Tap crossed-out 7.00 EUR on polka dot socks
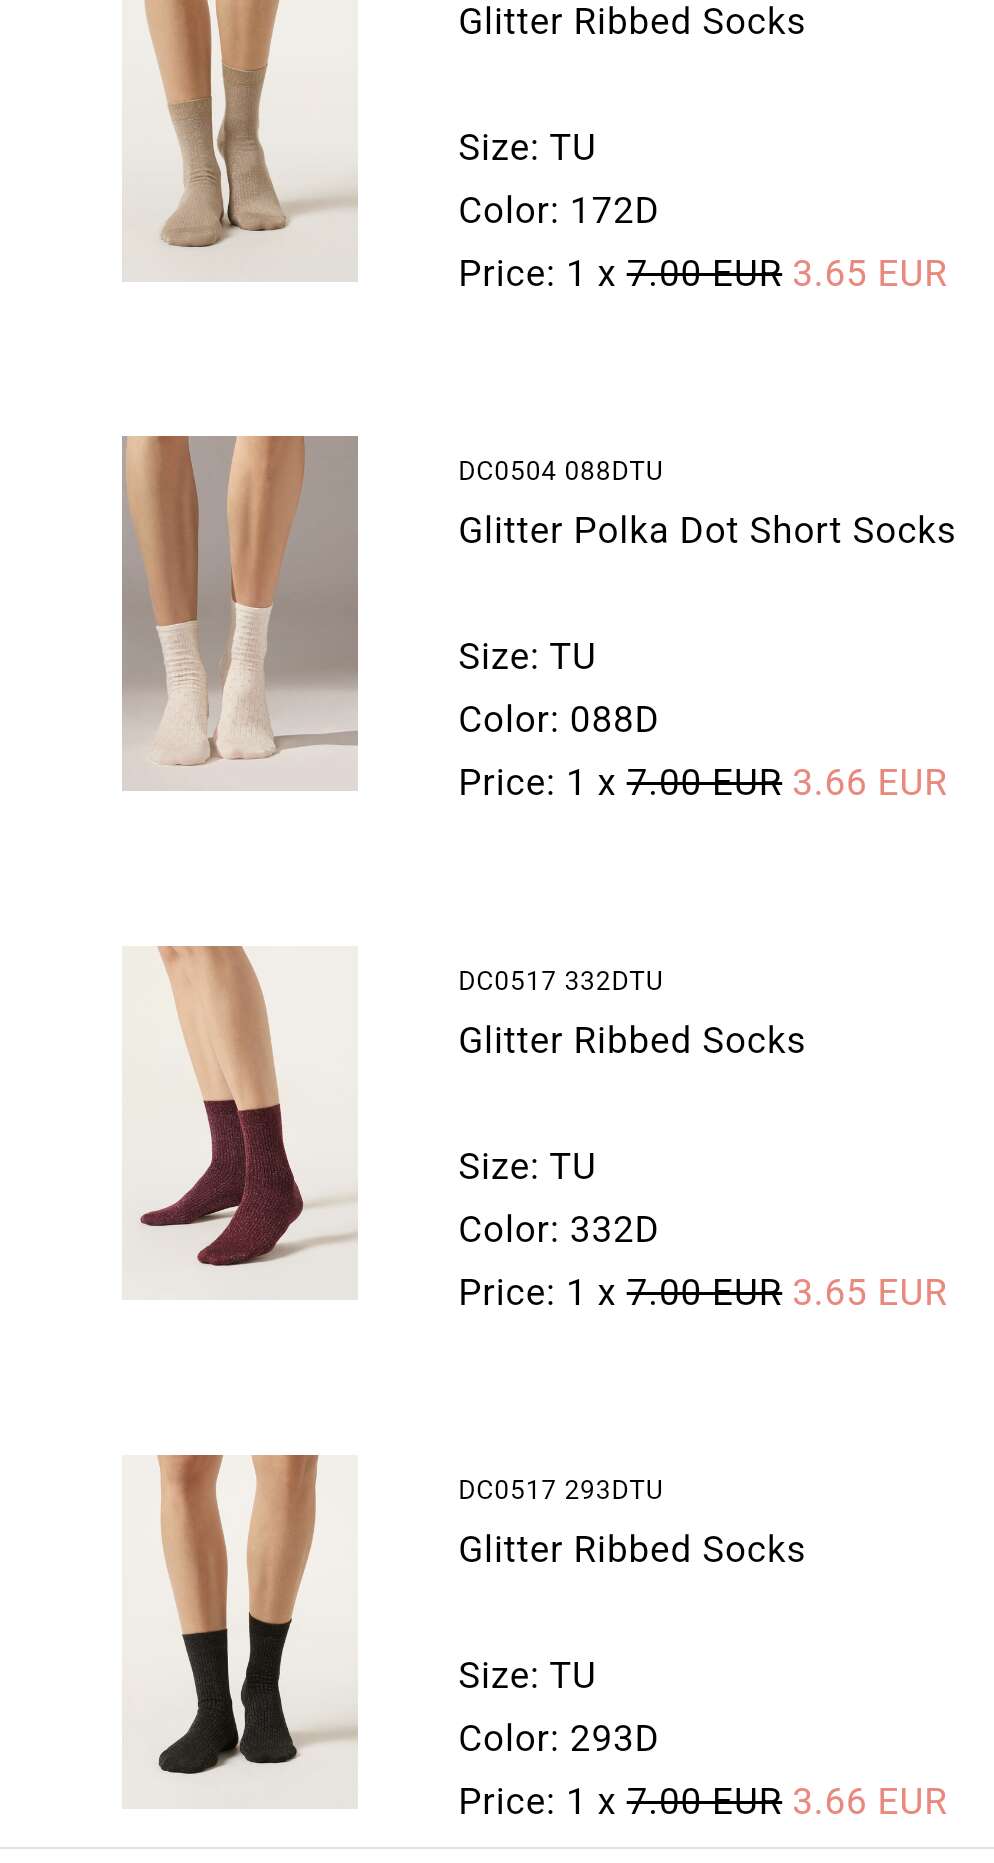Image resolution: width=994 pixels, height=1863 pixels. point(704,783)
